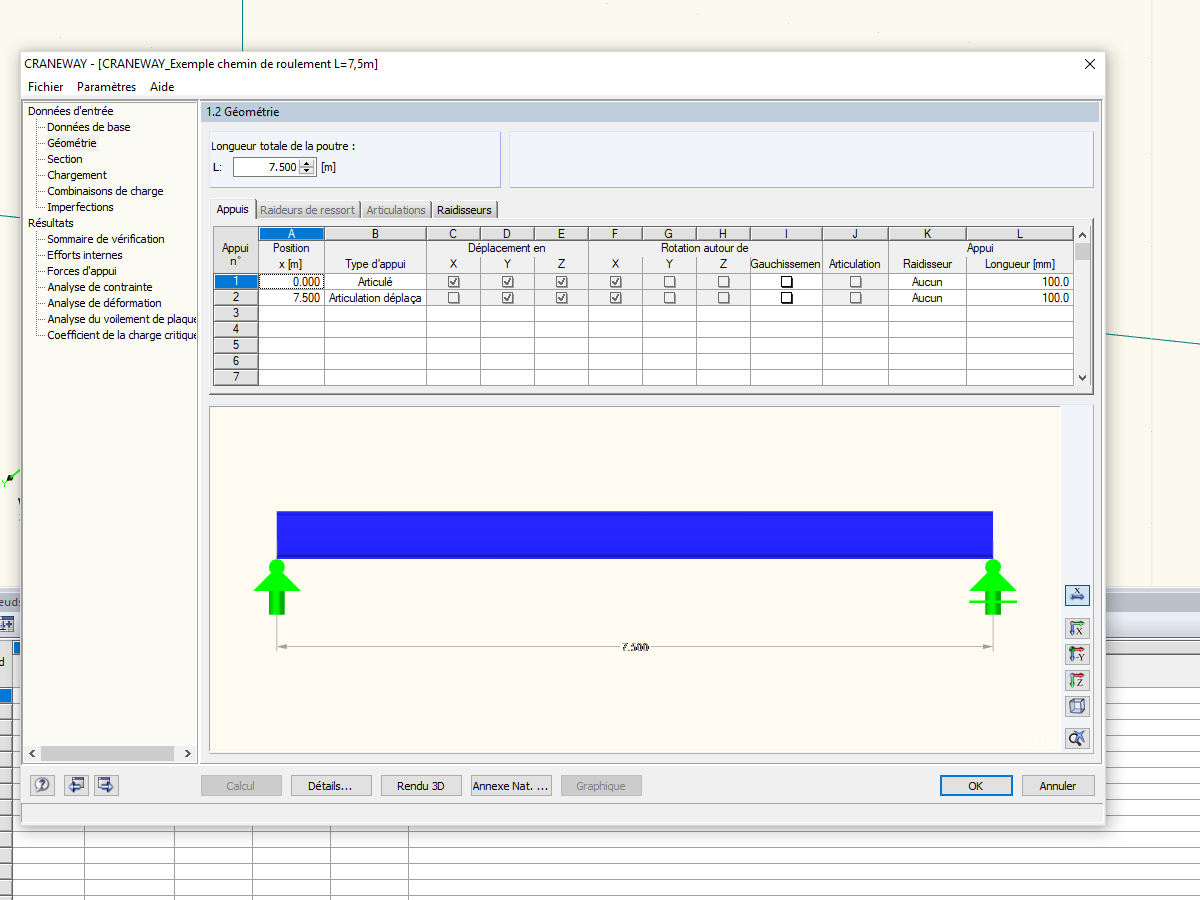Decrease beam length with spinner down arrow

[x=307, y=171]
